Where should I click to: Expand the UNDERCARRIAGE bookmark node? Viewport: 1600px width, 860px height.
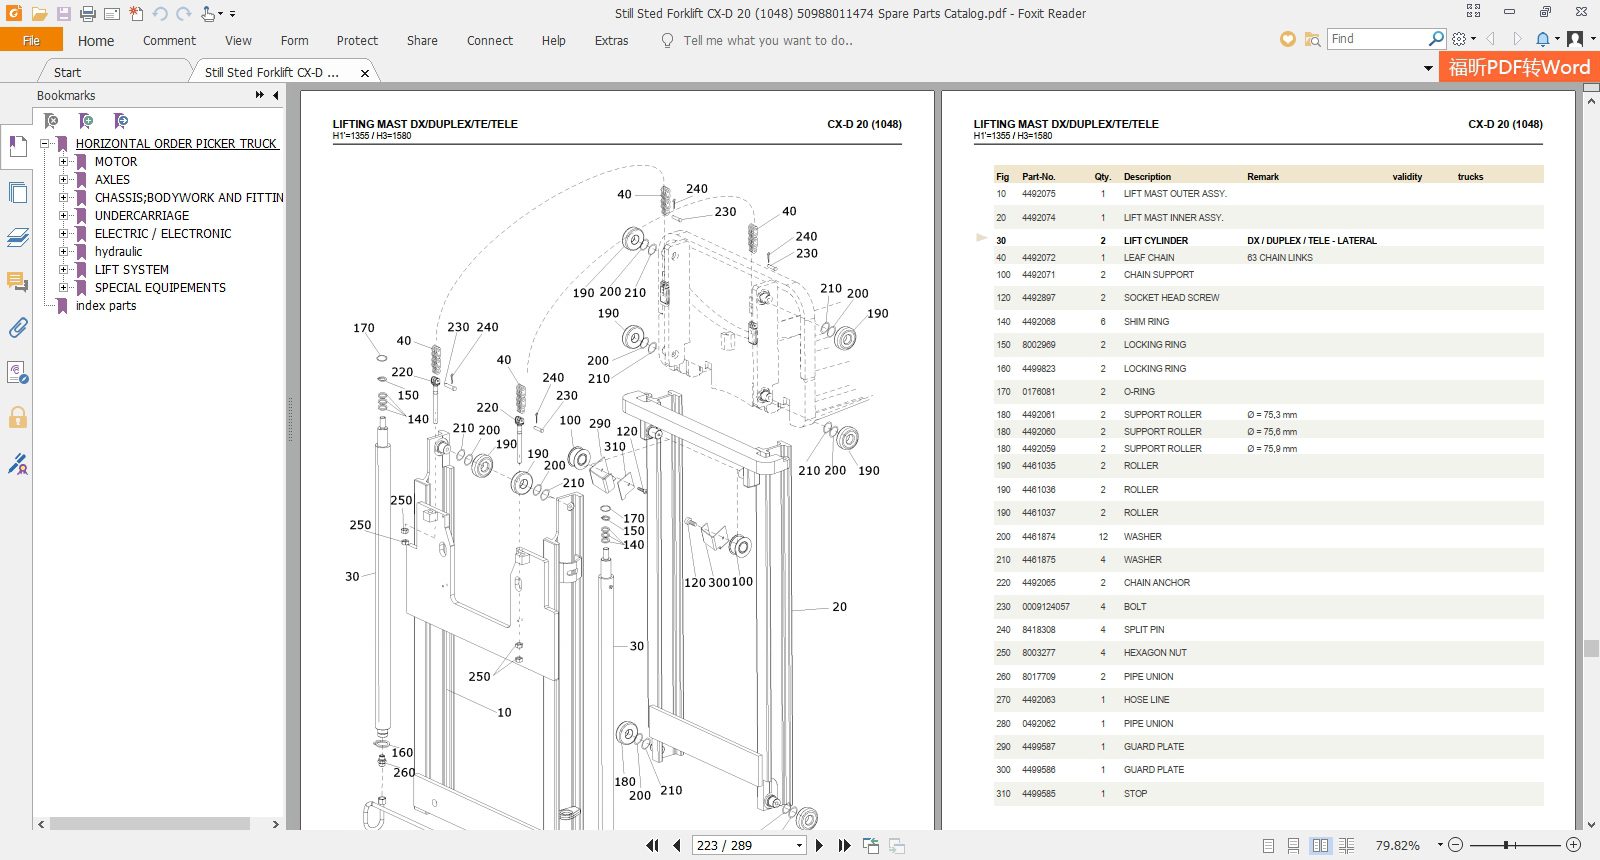click(64, 215)
